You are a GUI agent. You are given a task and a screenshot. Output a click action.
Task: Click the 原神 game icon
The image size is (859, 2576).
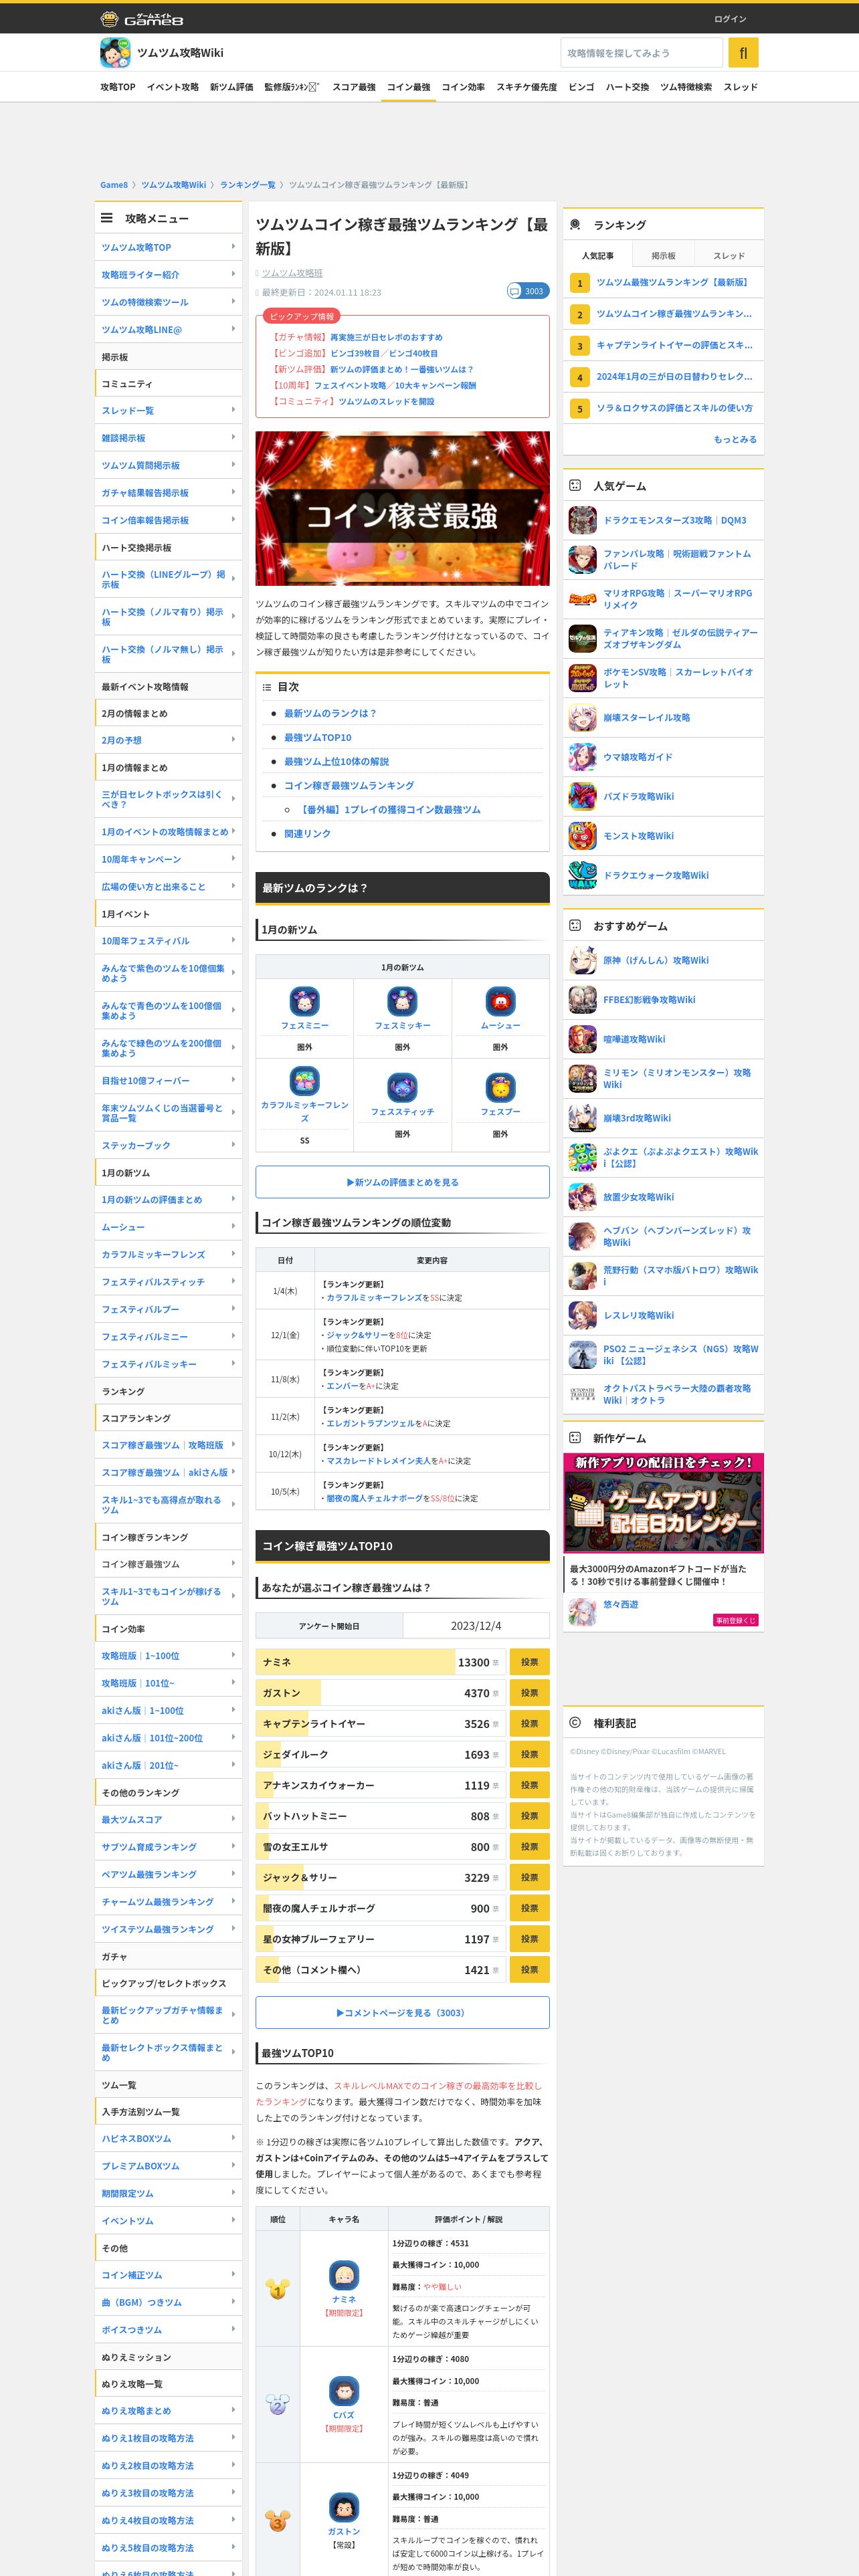click(582, 960)
